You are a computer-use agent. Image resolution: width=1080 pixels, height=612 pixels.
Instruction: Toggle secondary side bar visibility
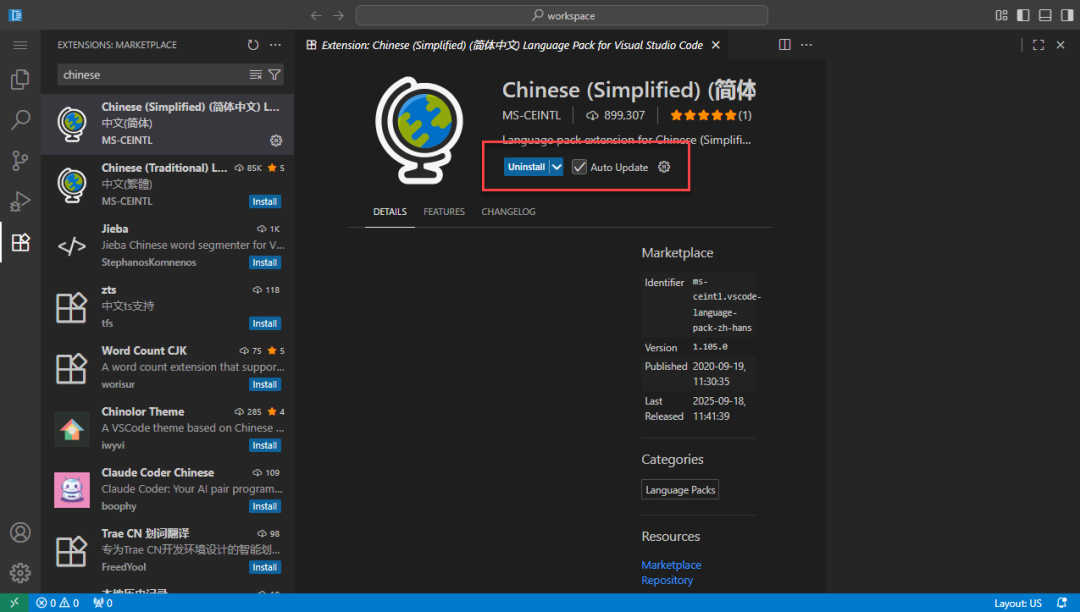(x=1067, y=15)
